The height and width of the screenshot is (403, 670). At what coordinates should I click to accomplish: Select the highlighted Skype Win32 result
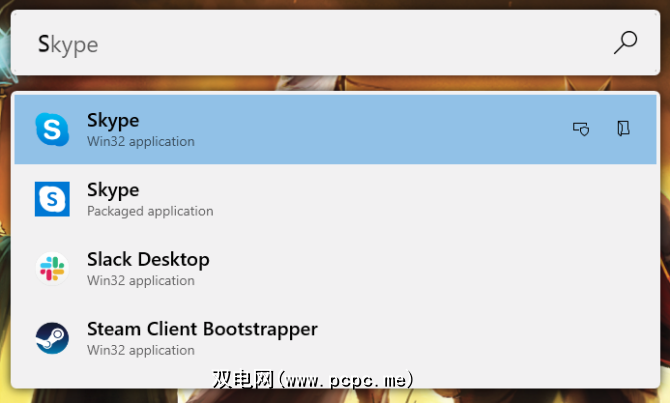(335, 129)
